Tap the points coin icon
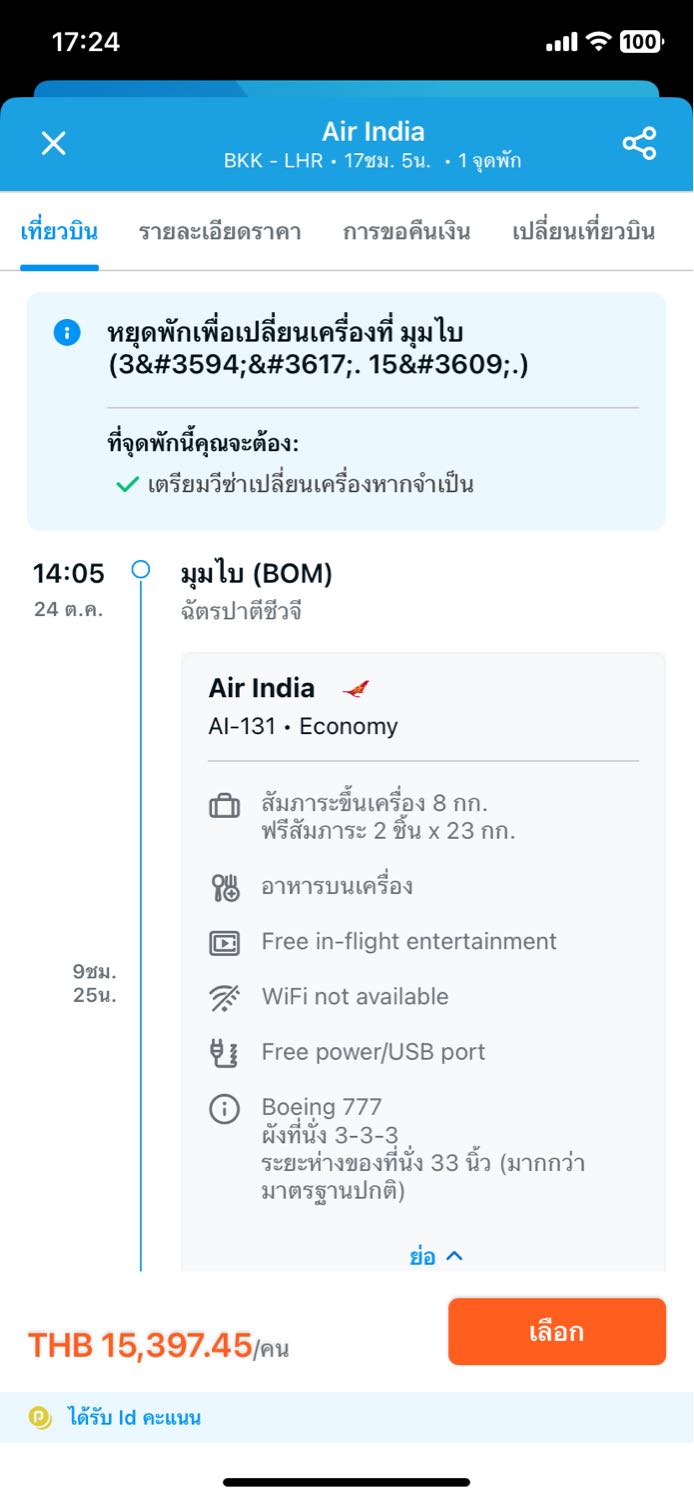The image size is (694, 1500). coord(41,1418)
